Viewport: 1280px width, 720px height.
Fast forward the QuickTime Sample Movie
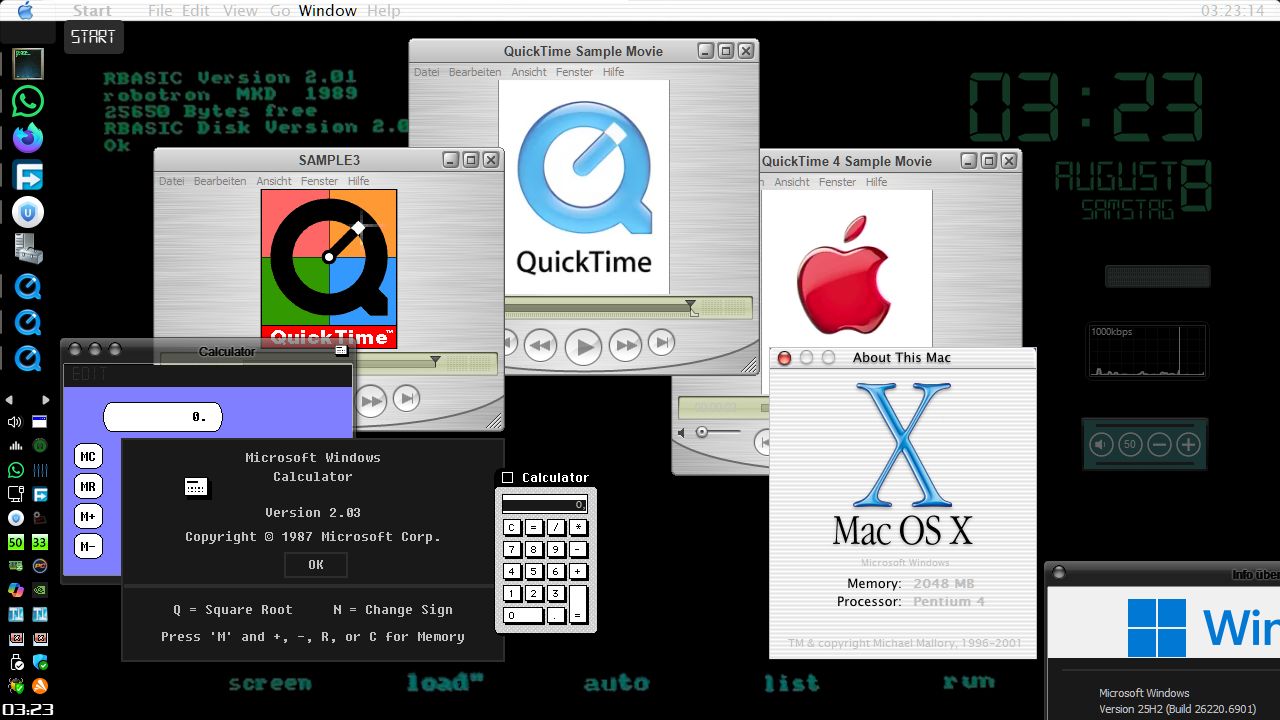[x=626, y=346]
